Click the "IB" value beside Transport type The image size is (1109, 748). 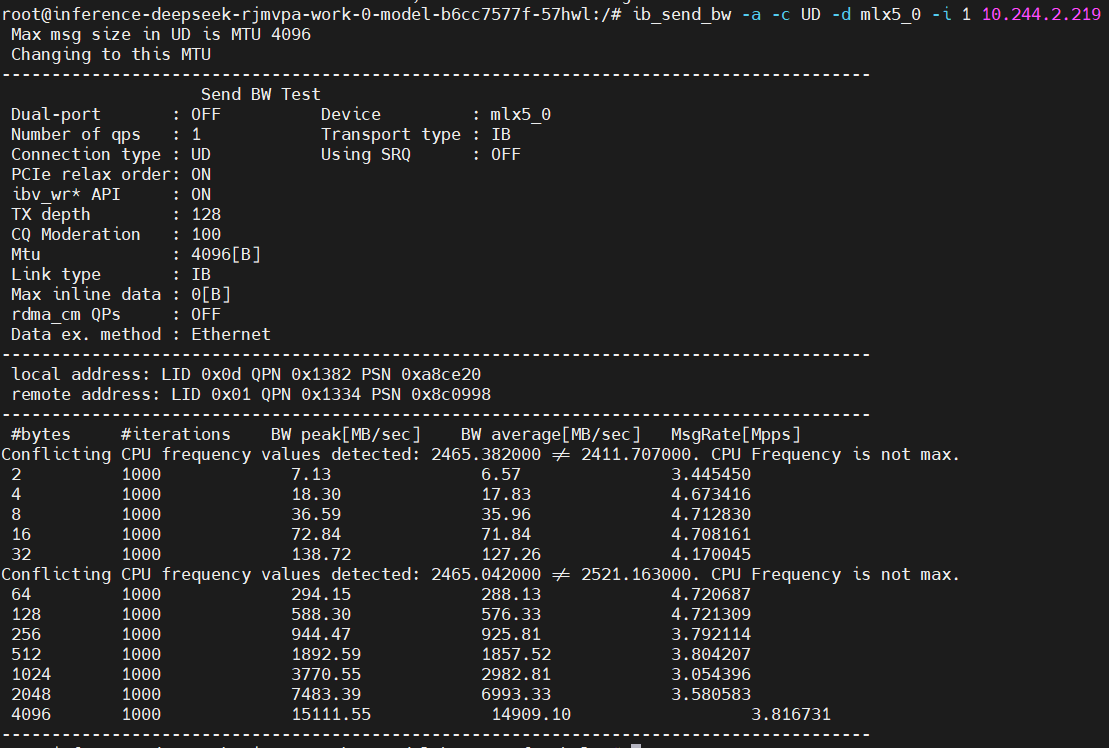(501, 134)
